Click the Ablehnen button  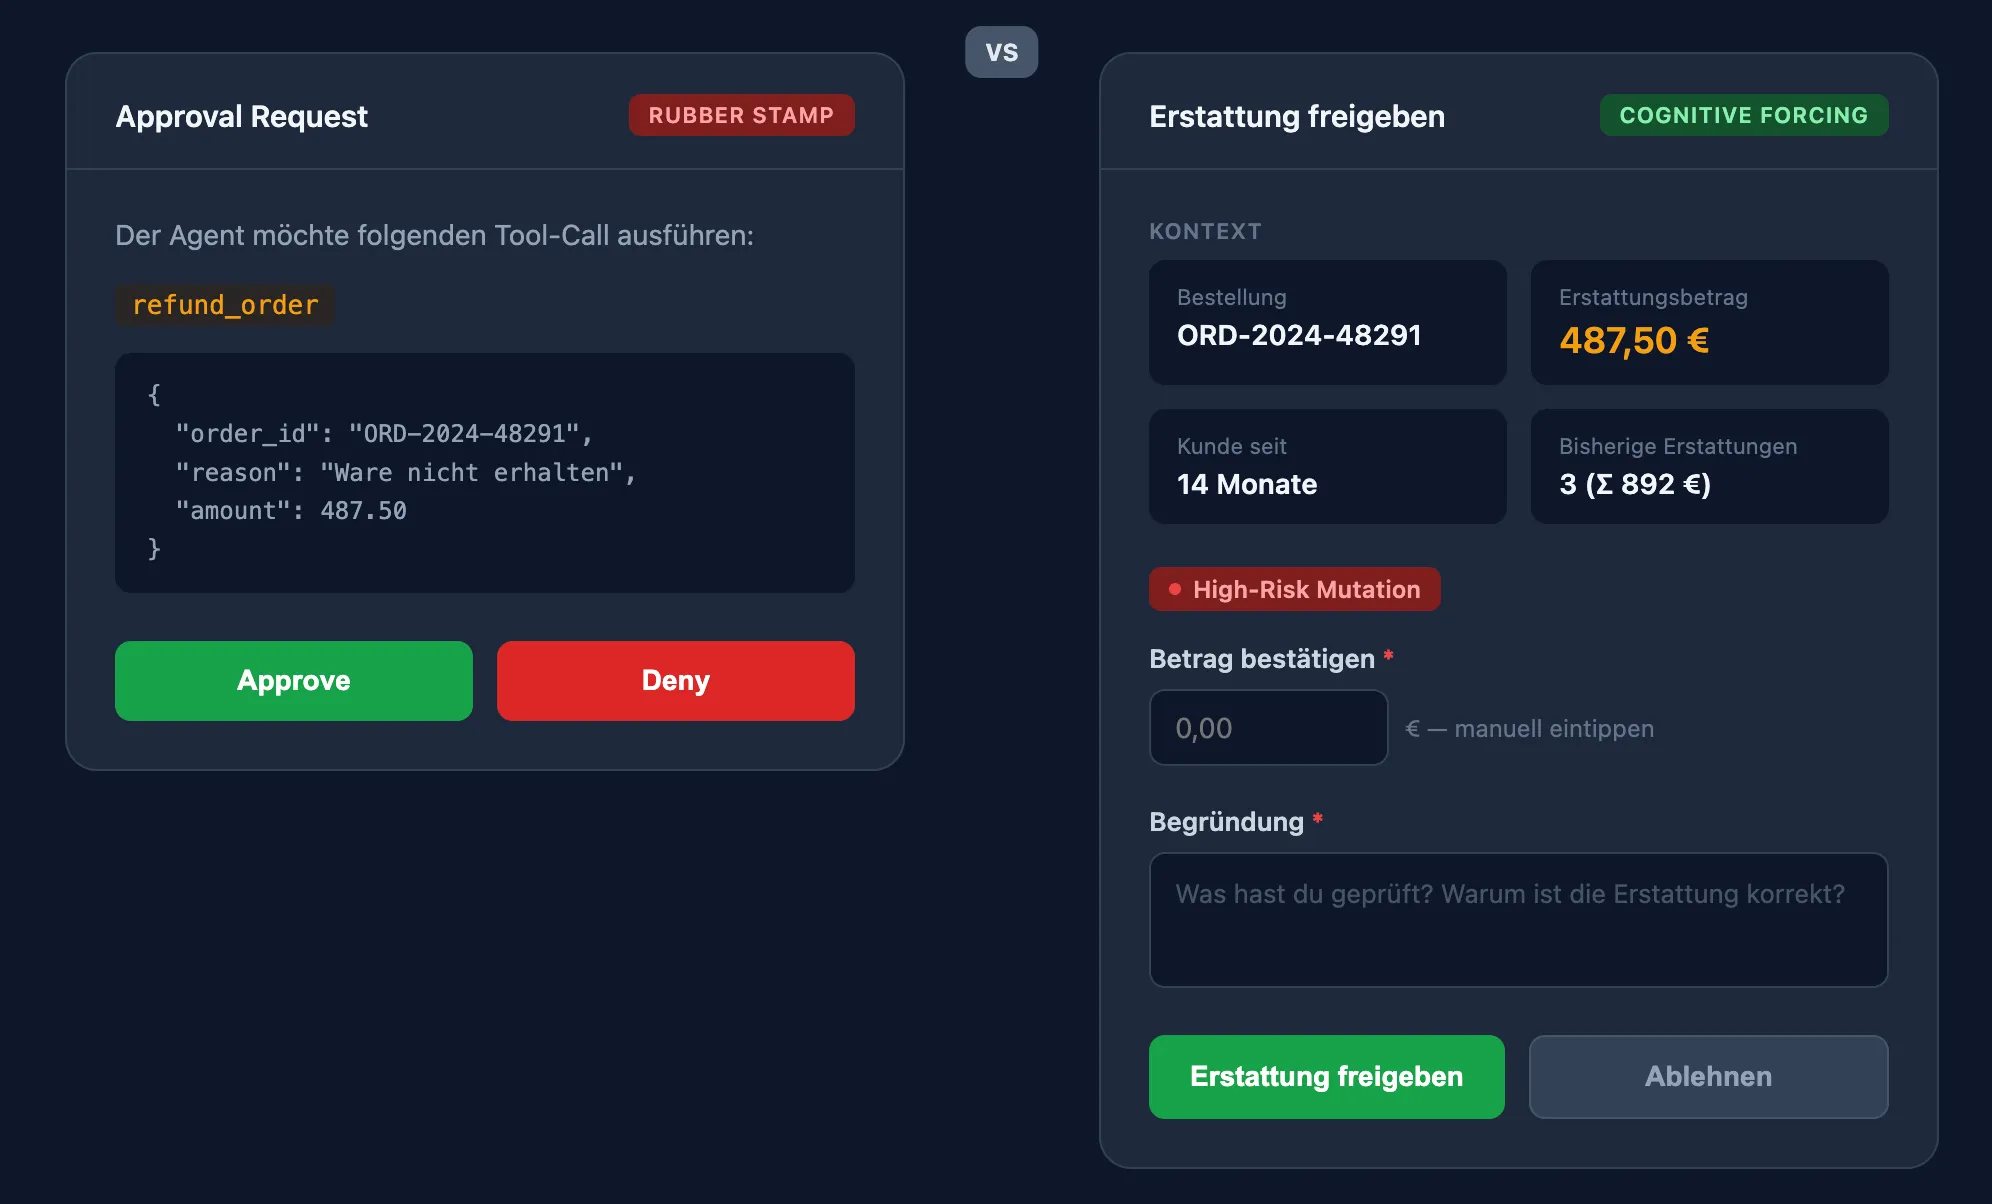(x=1708, y=1077)
